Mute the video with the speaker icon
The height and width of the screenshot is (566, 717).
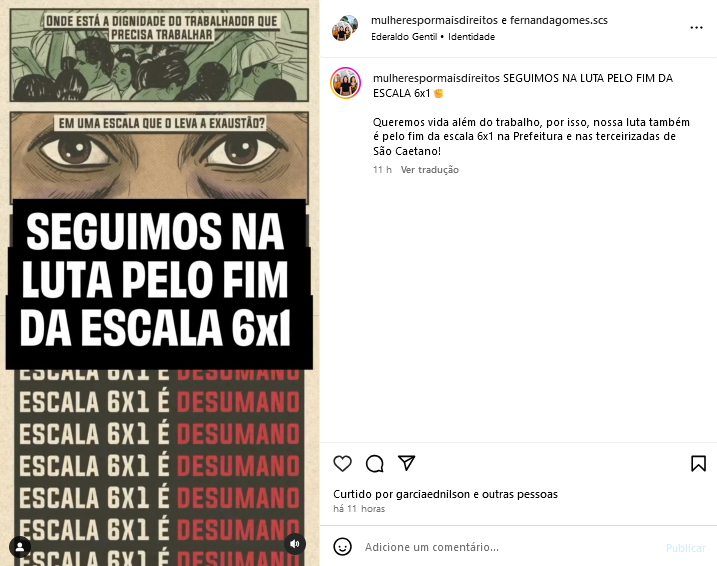click(294, 544)
